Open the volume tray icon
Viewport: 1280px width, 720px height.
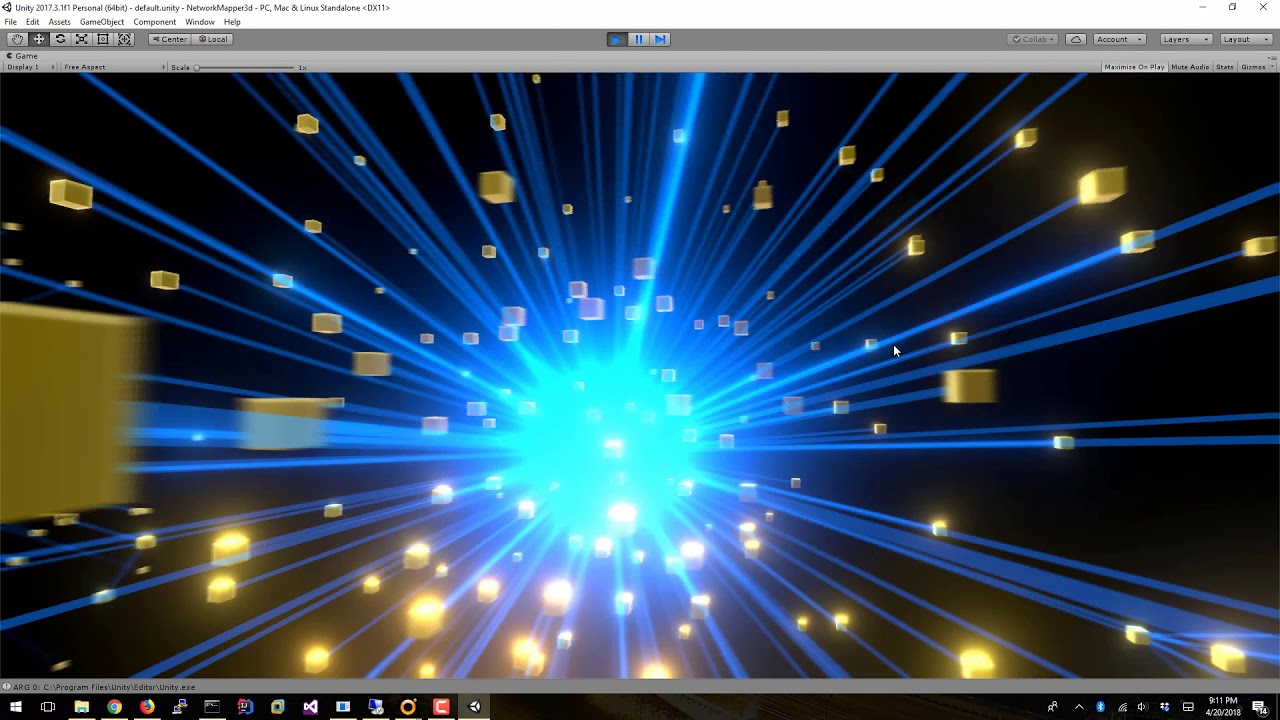[1142, 707]
